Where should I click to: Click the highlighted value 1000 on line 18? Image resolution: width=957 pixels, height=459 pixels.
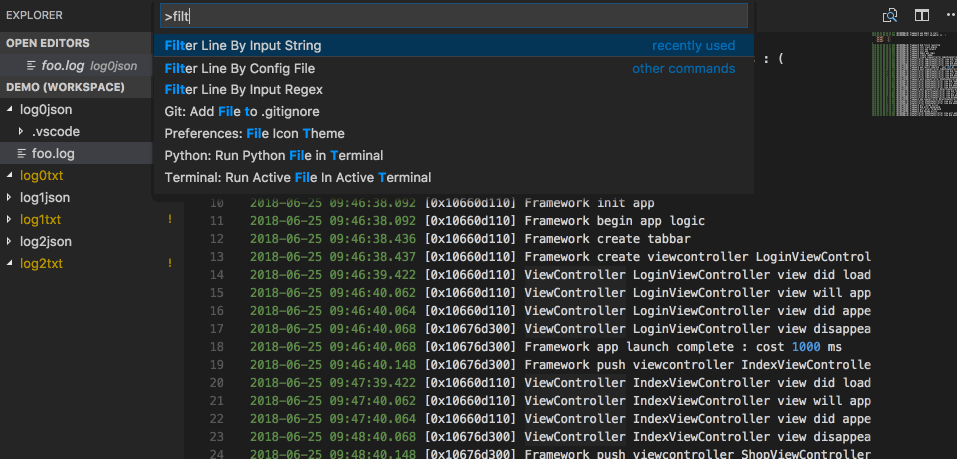pos(806,347)
